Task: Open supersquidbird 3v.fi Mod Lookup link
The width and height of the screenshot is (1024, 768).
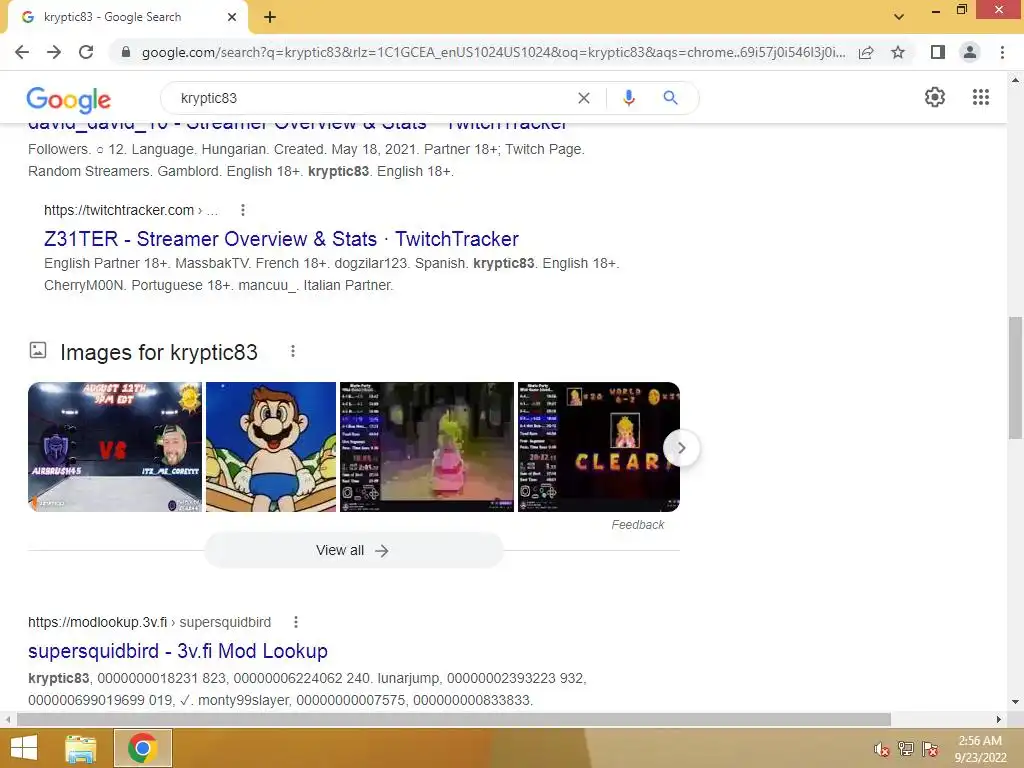Action: point(178,651)
